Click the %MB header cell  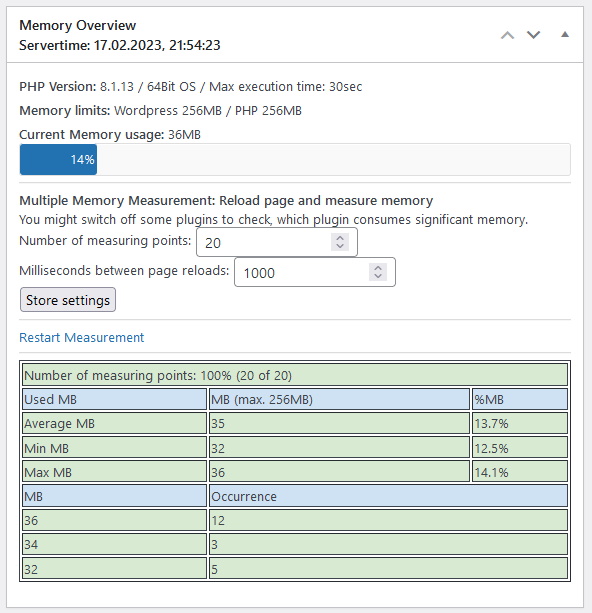coord(520,399)
